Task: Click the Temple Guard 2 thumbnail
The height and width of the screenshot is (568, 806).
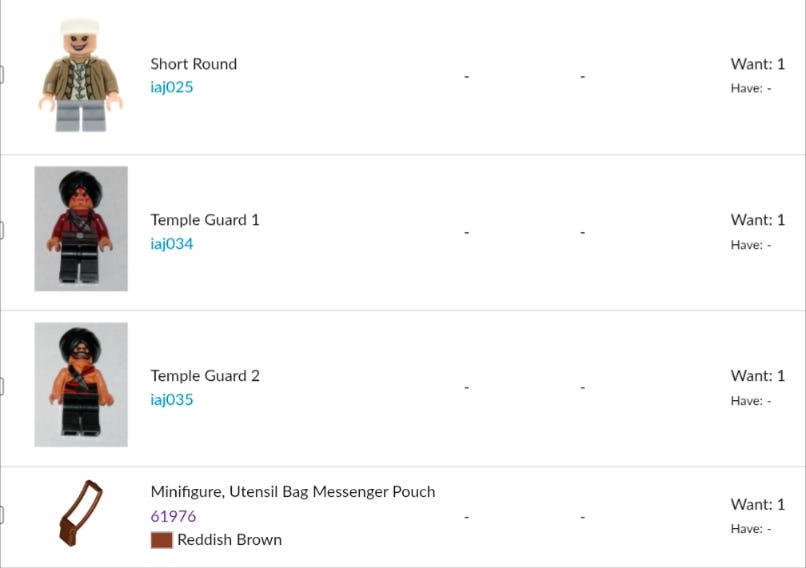Action: click(x=81, y=385)
